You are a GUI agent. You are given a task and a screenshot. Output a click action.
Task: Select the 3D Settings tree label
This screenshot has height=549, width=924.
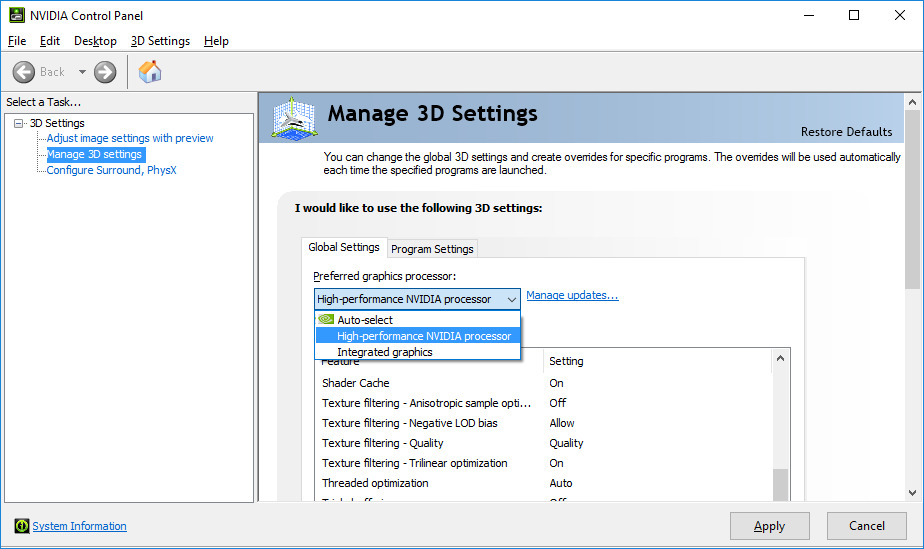(57, 123)
